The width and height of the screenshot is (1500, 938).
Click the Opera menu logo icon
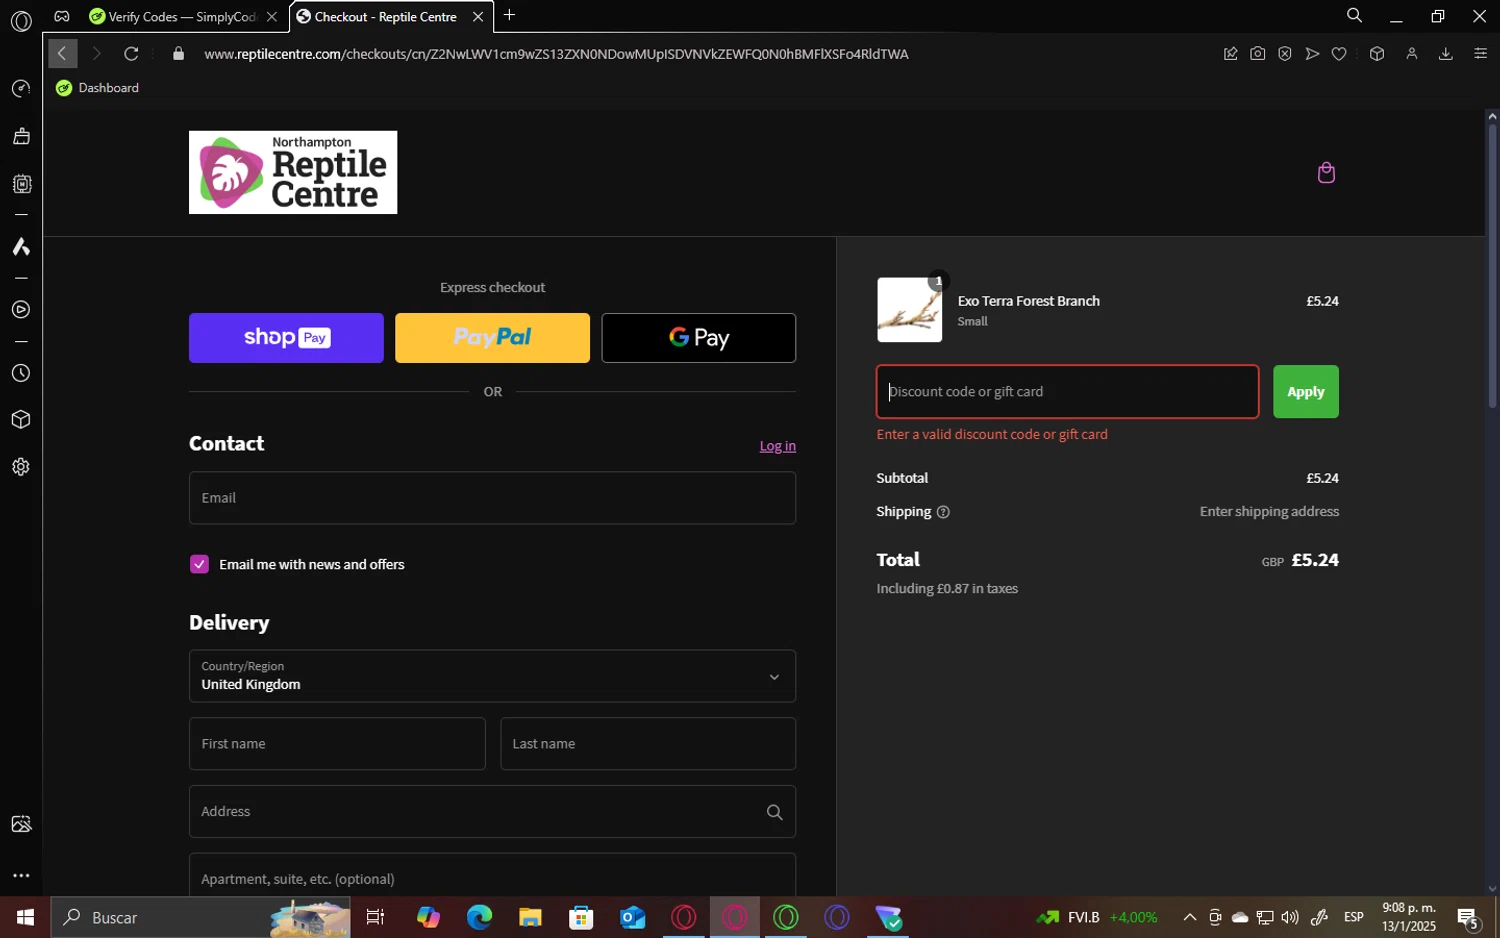pos(21,21)
